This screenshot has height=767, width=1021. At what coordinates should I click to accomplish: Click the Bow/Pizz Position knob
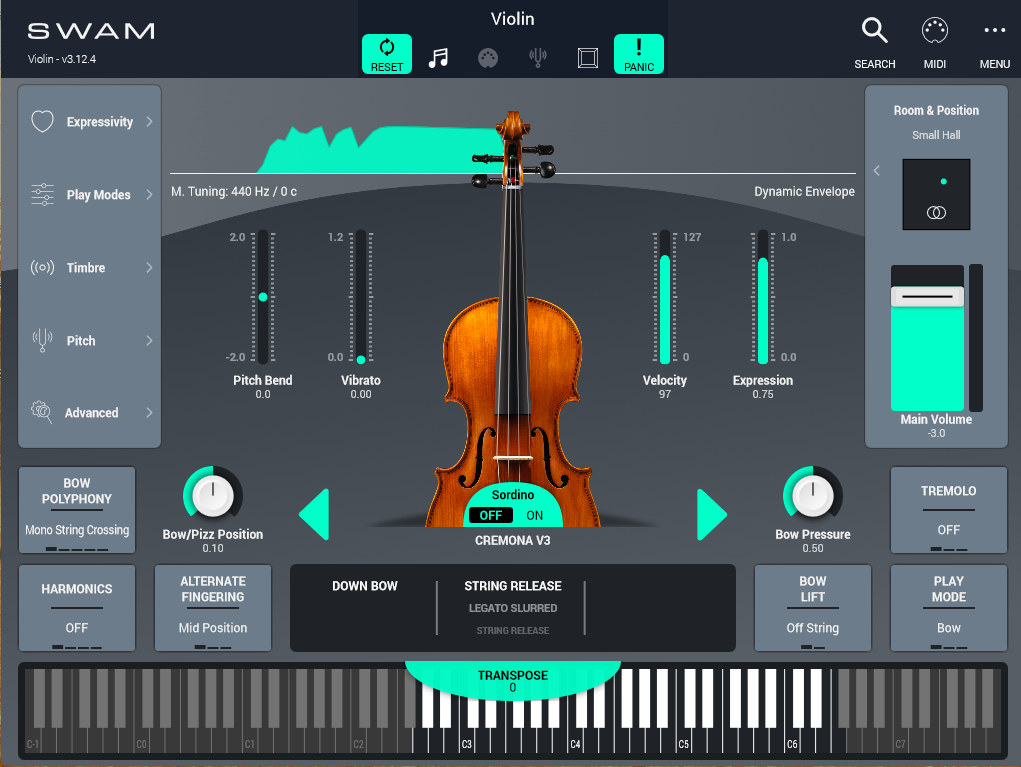pos(213,495)
